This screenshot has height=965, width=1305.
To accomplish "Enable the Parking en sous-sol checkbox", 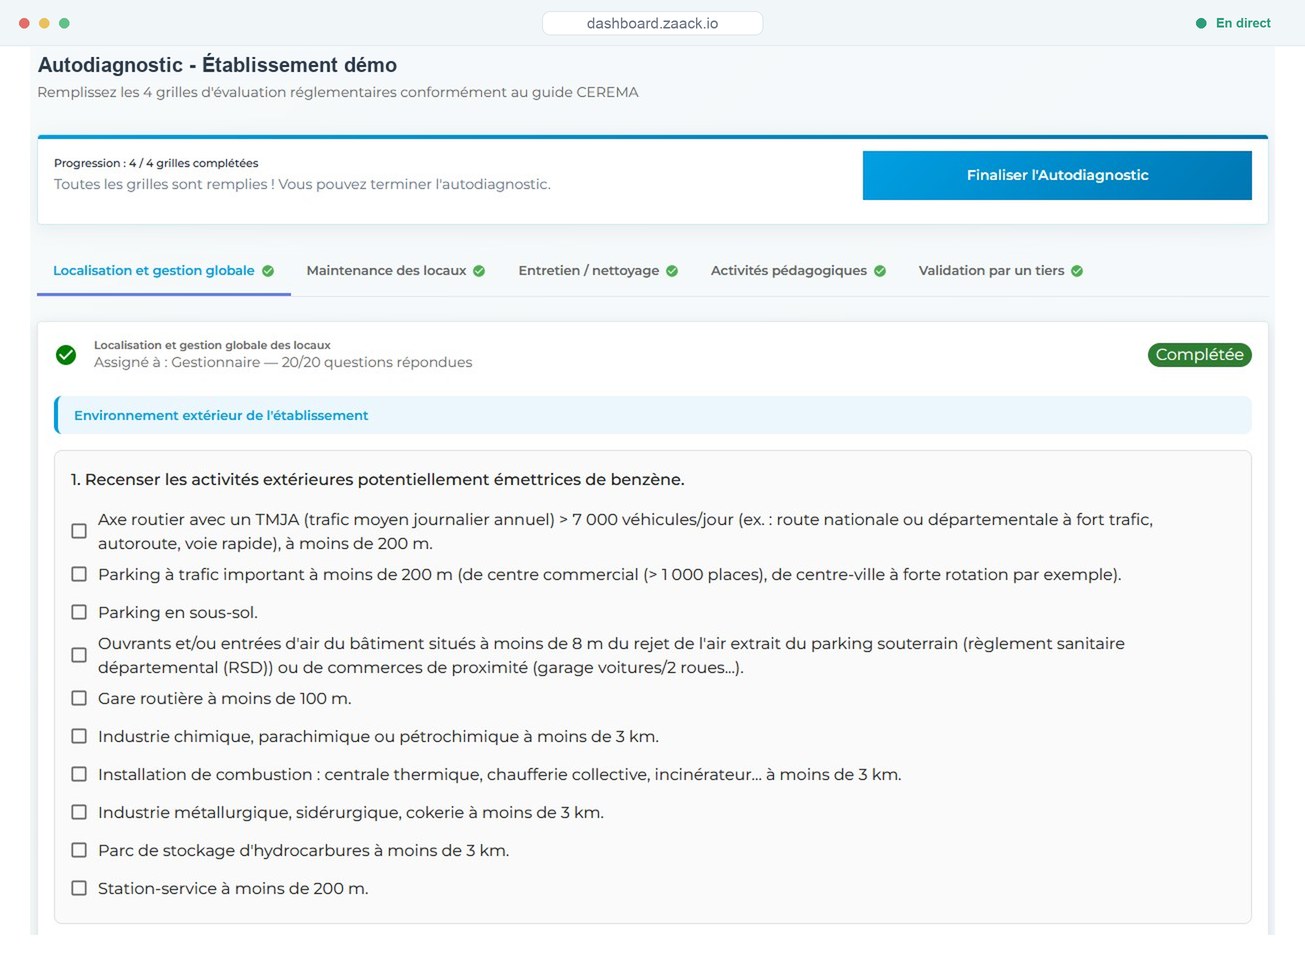I will [x=79, y=612].
